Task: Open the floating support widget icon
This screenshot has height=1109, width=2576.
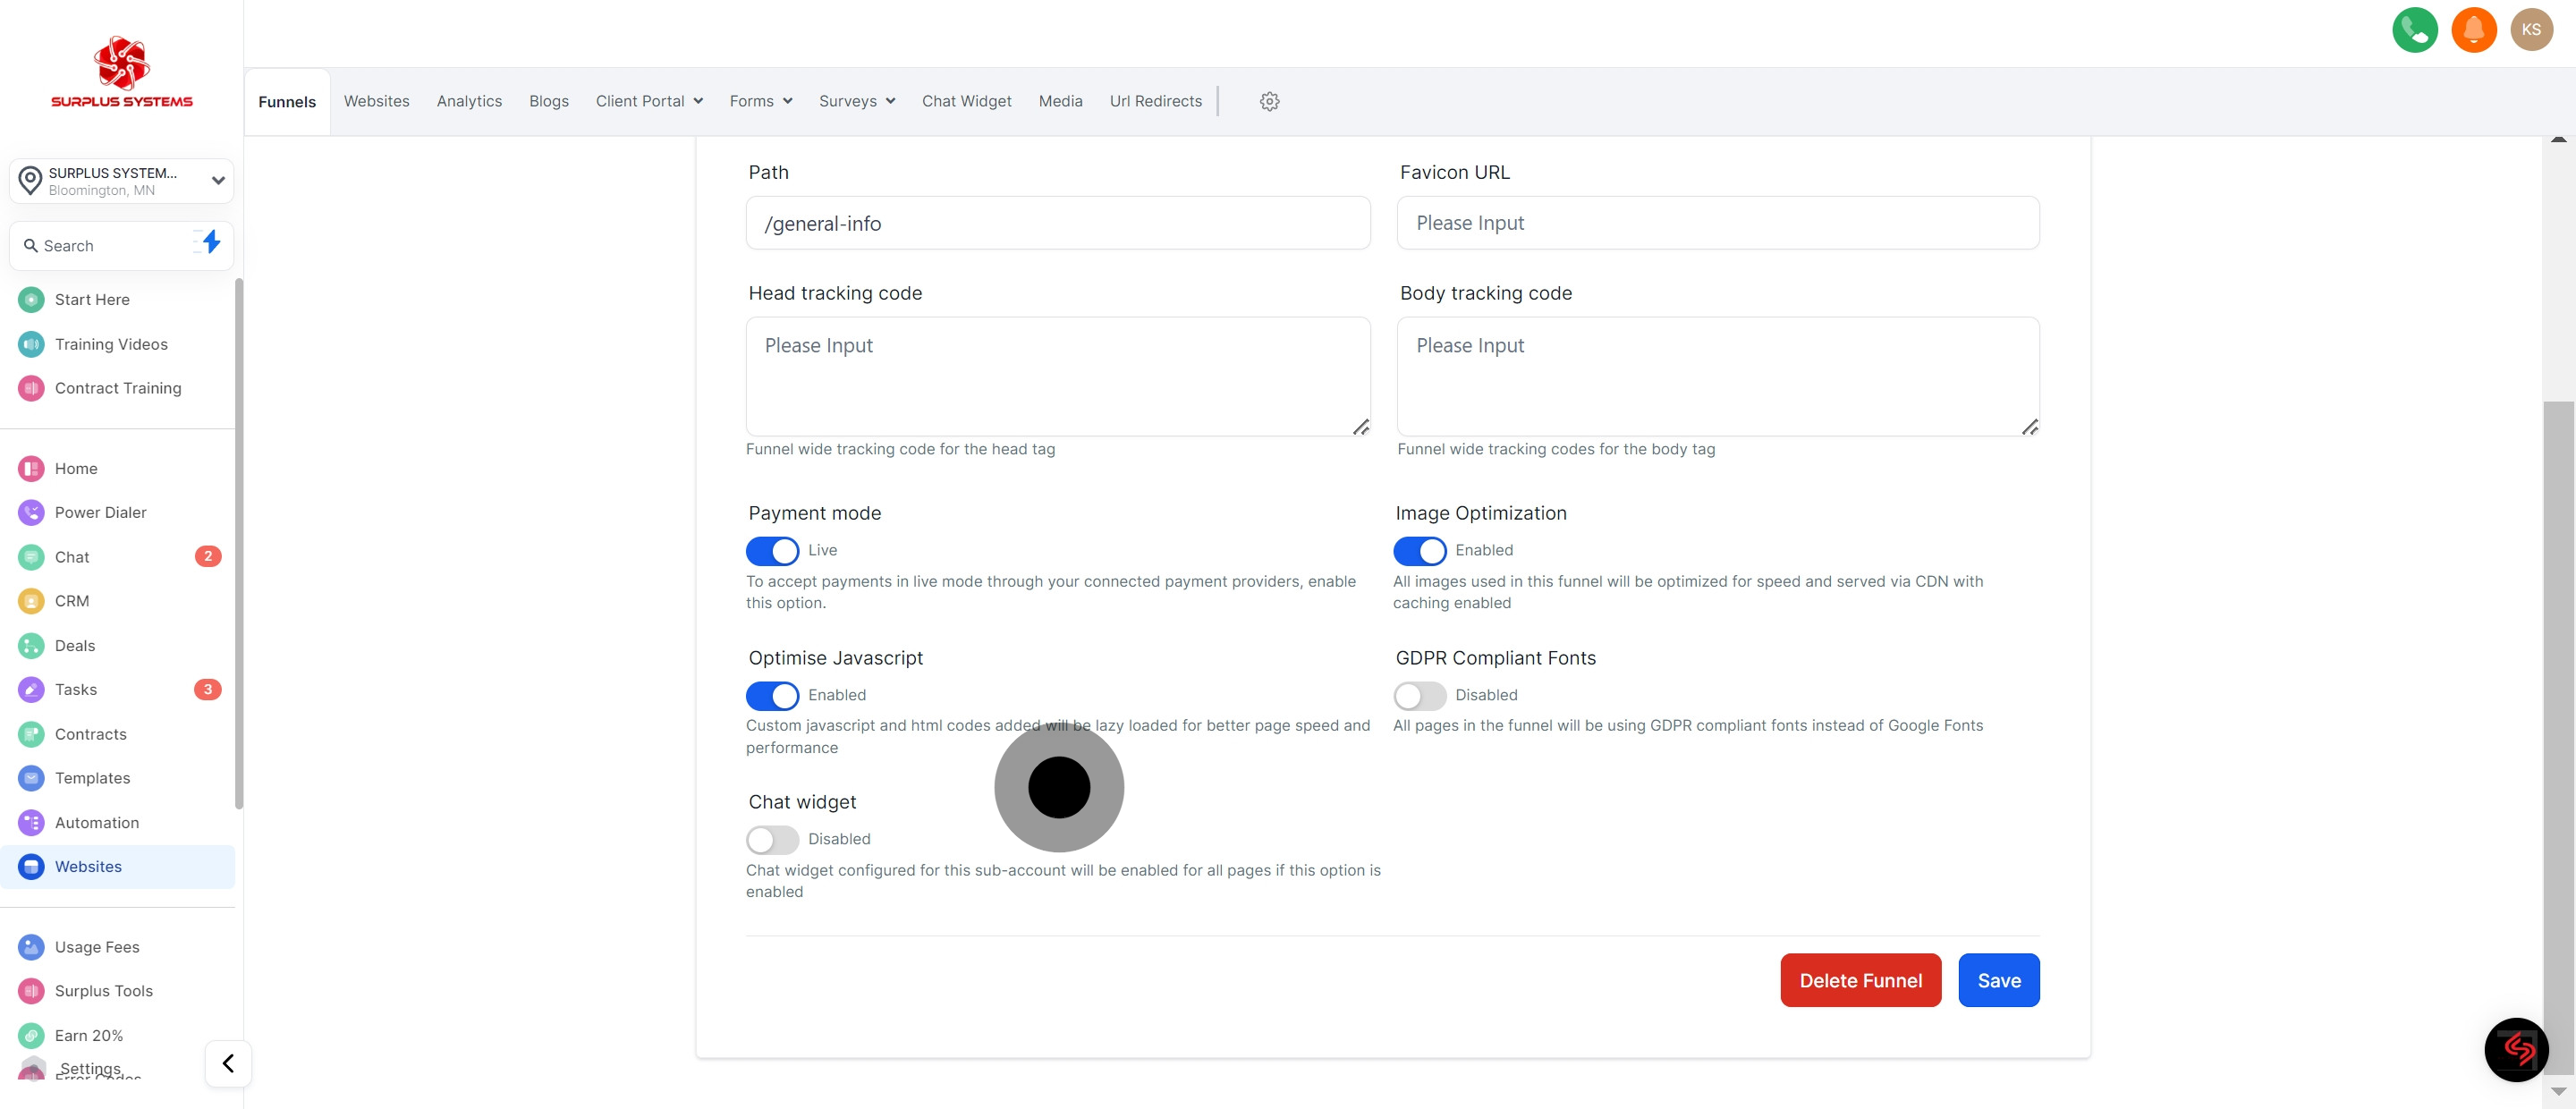Action: click(2516, 1049)
